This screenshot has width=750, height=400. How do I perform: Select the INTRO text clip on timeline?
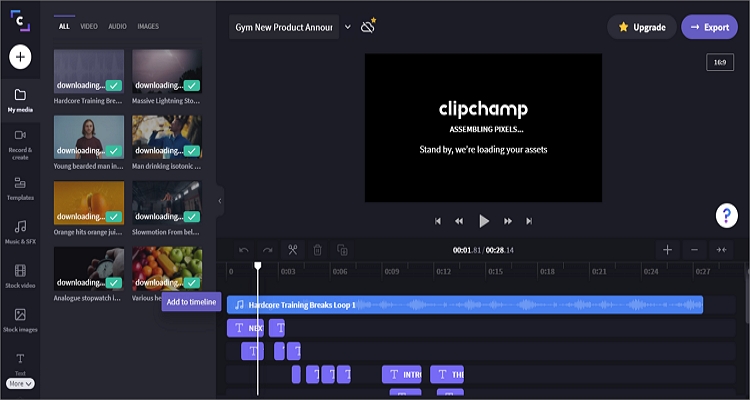point(402,374)
